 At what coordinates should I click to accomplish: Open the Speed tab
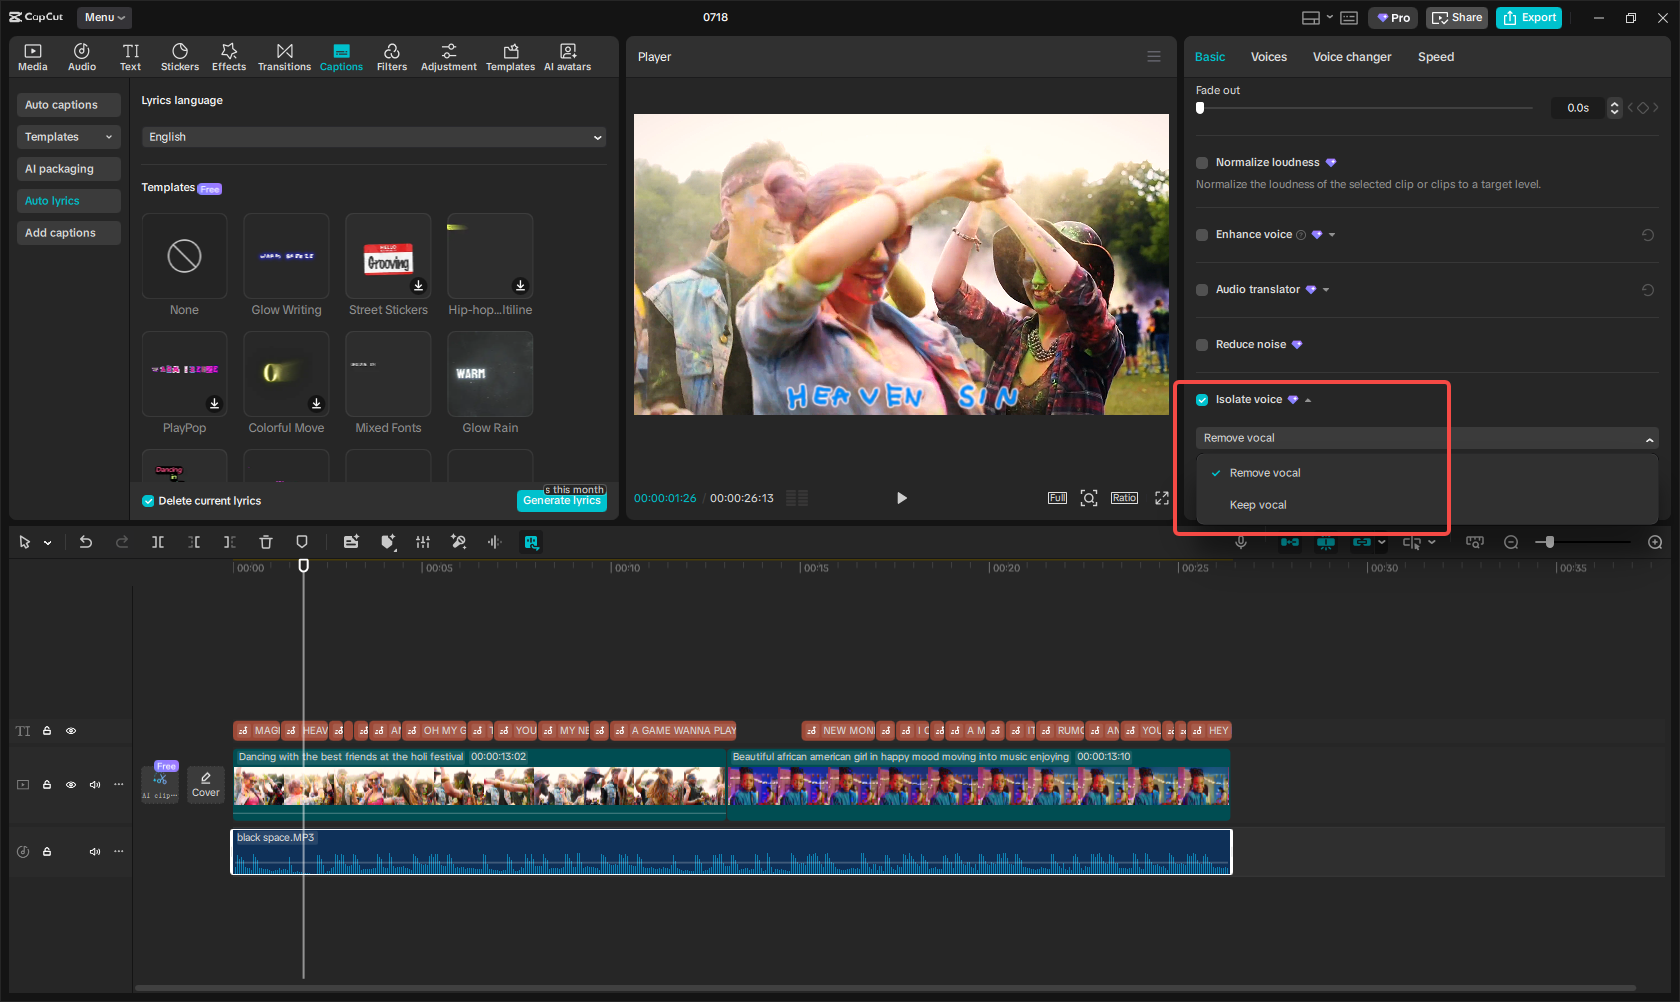(1435, 57)
